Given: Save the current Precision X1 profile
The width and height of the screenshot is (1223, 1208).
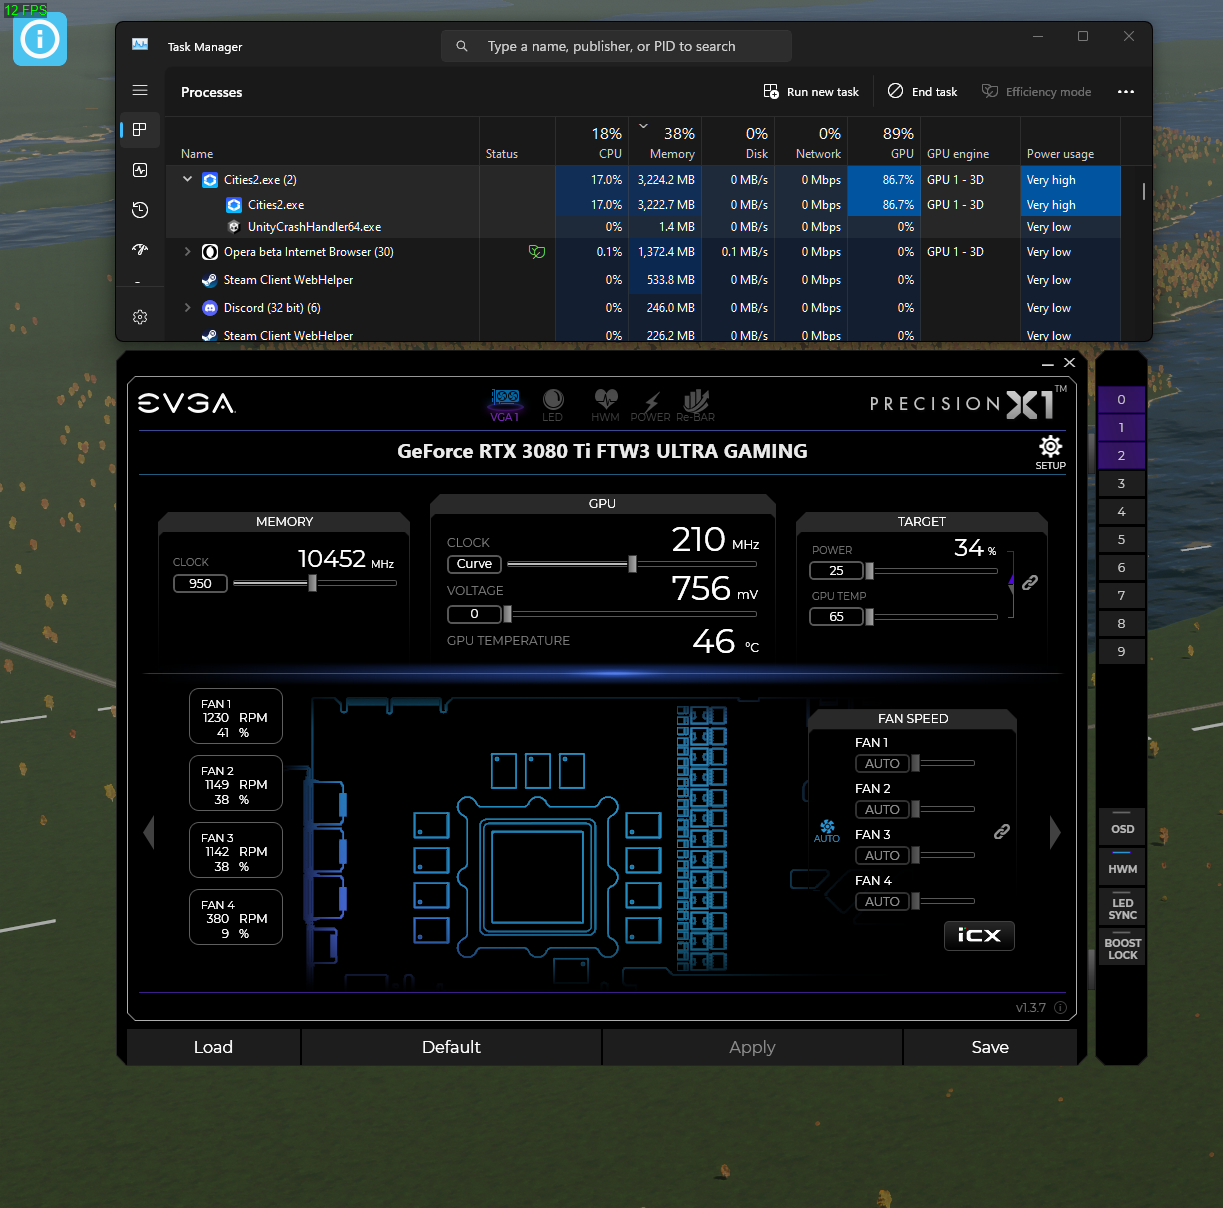Looking at the screenshot, I should tap(990, 1047).
